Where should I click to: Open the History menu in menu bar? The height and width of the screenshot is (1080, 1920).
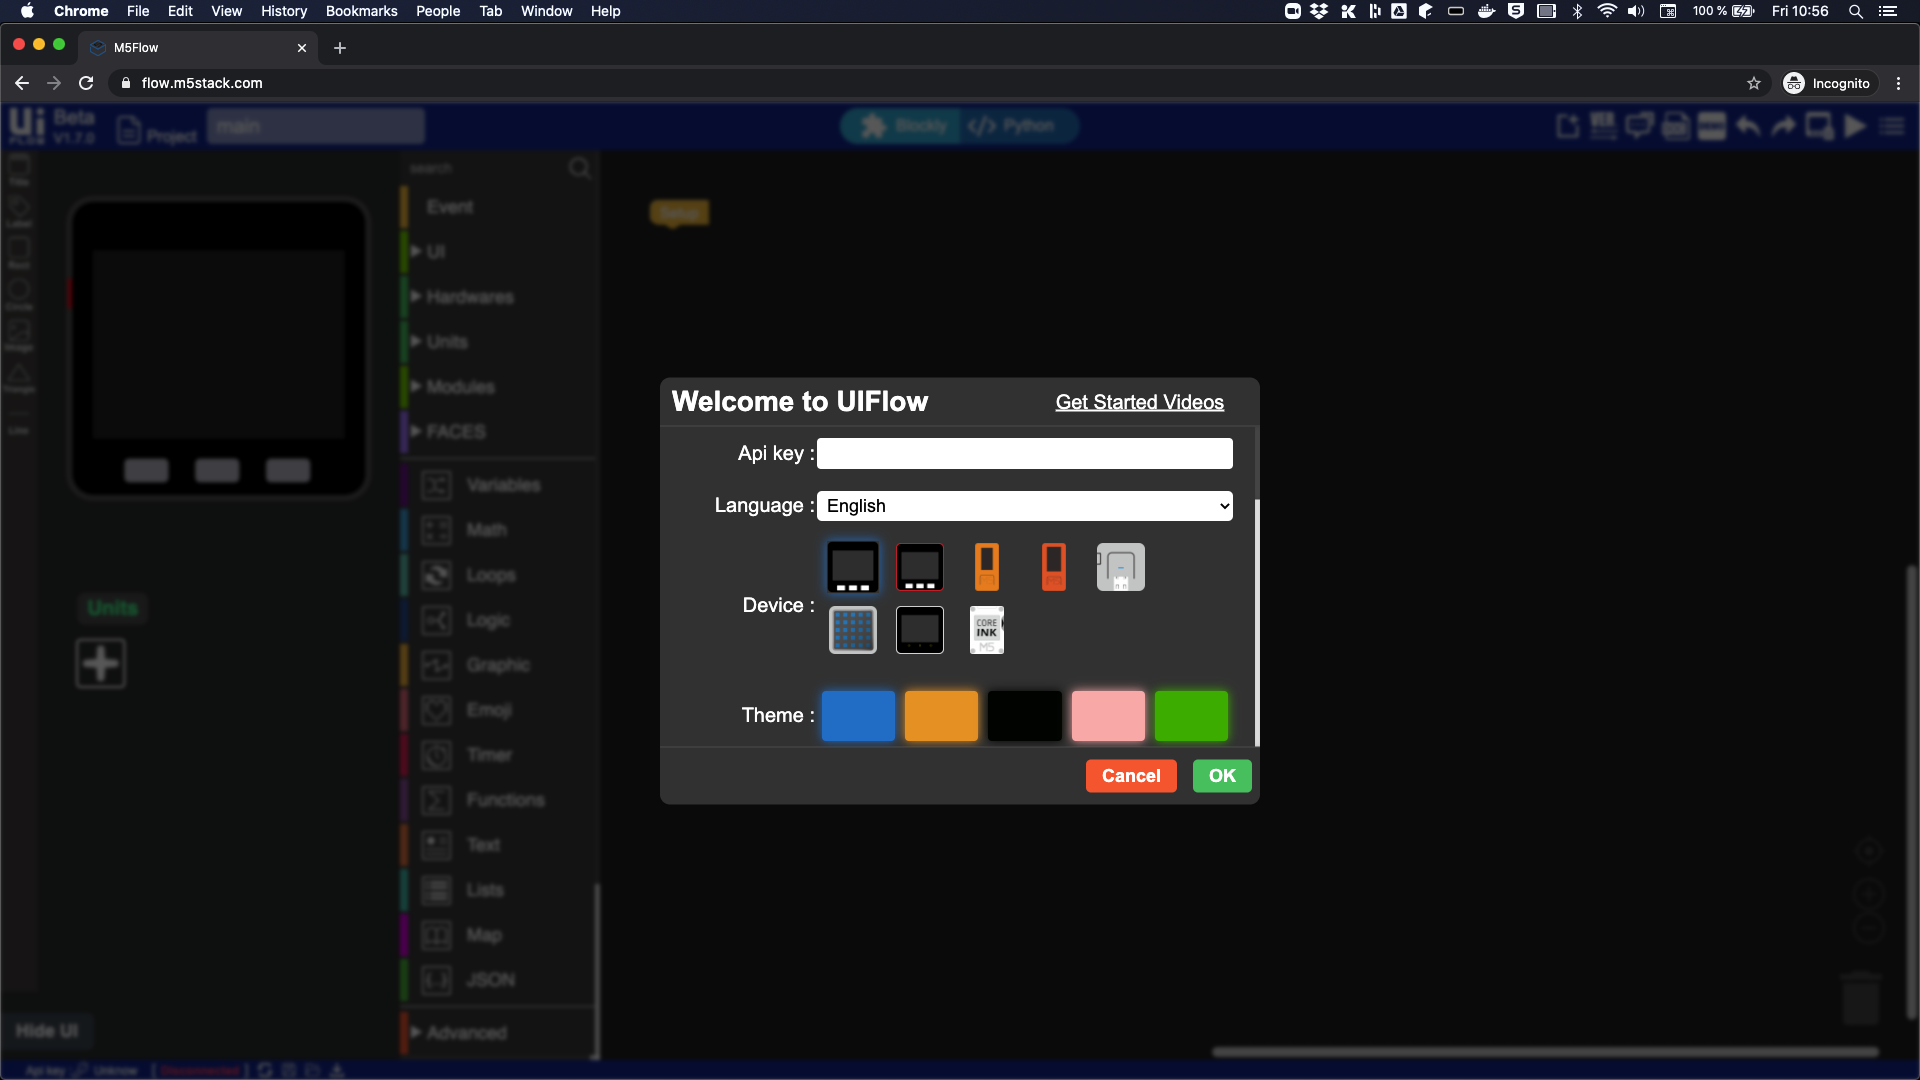[x=284, y=11]
